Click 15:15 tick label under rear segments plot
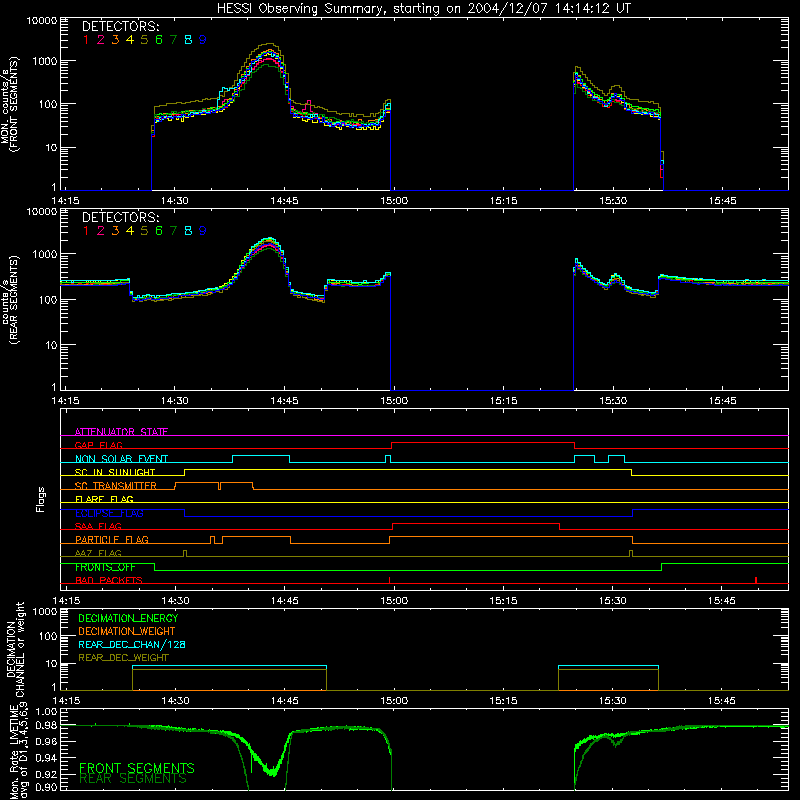The width and height of the screenshot is (800, 800). coord(503,401)
